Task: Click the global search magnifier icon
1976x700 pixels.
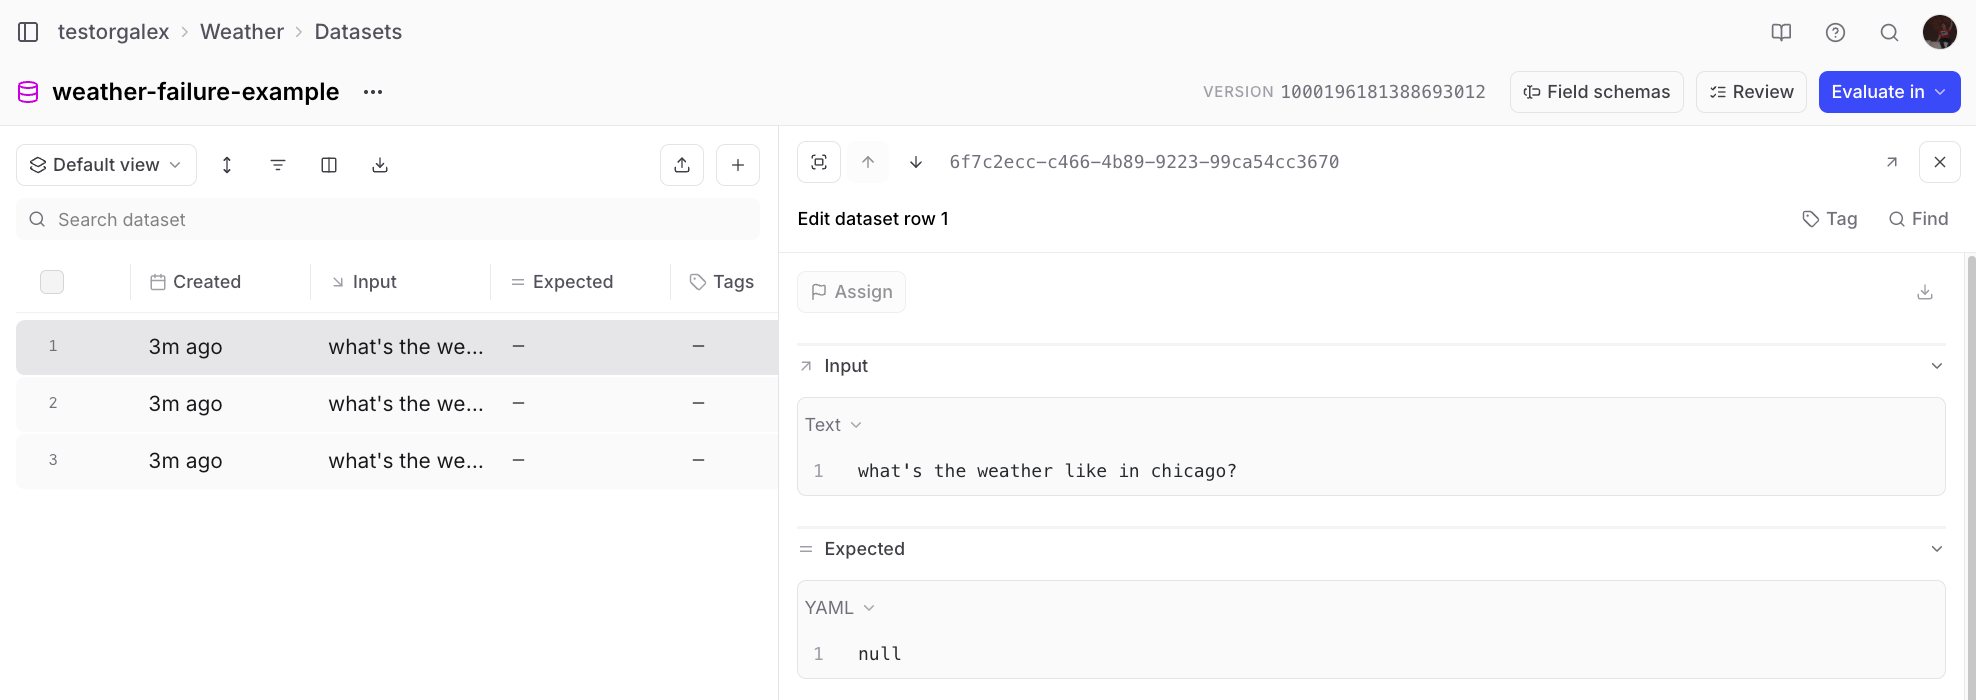Action: pyautogui.click(x=1889, y=32)
